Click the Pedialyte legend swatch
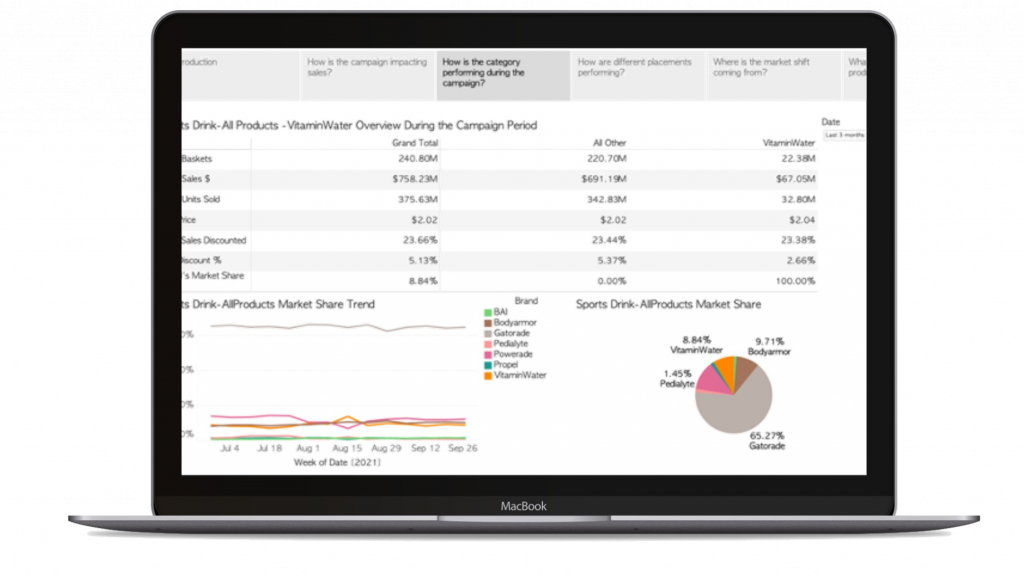This screenshot has height=578, width=1024. click(488, 344)
